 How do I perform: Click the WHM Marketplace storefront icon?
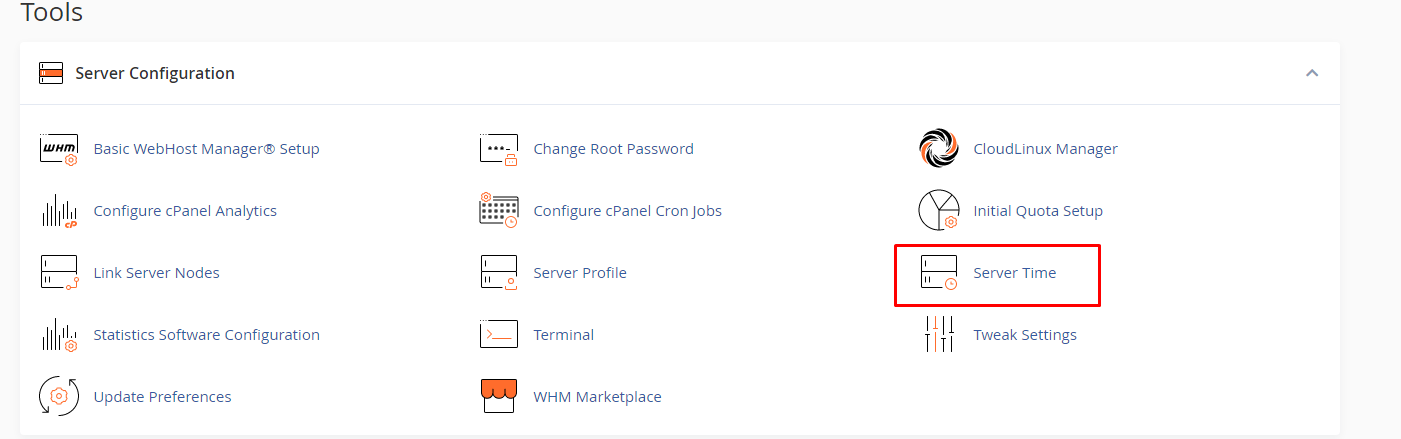(x=499, y=397)
